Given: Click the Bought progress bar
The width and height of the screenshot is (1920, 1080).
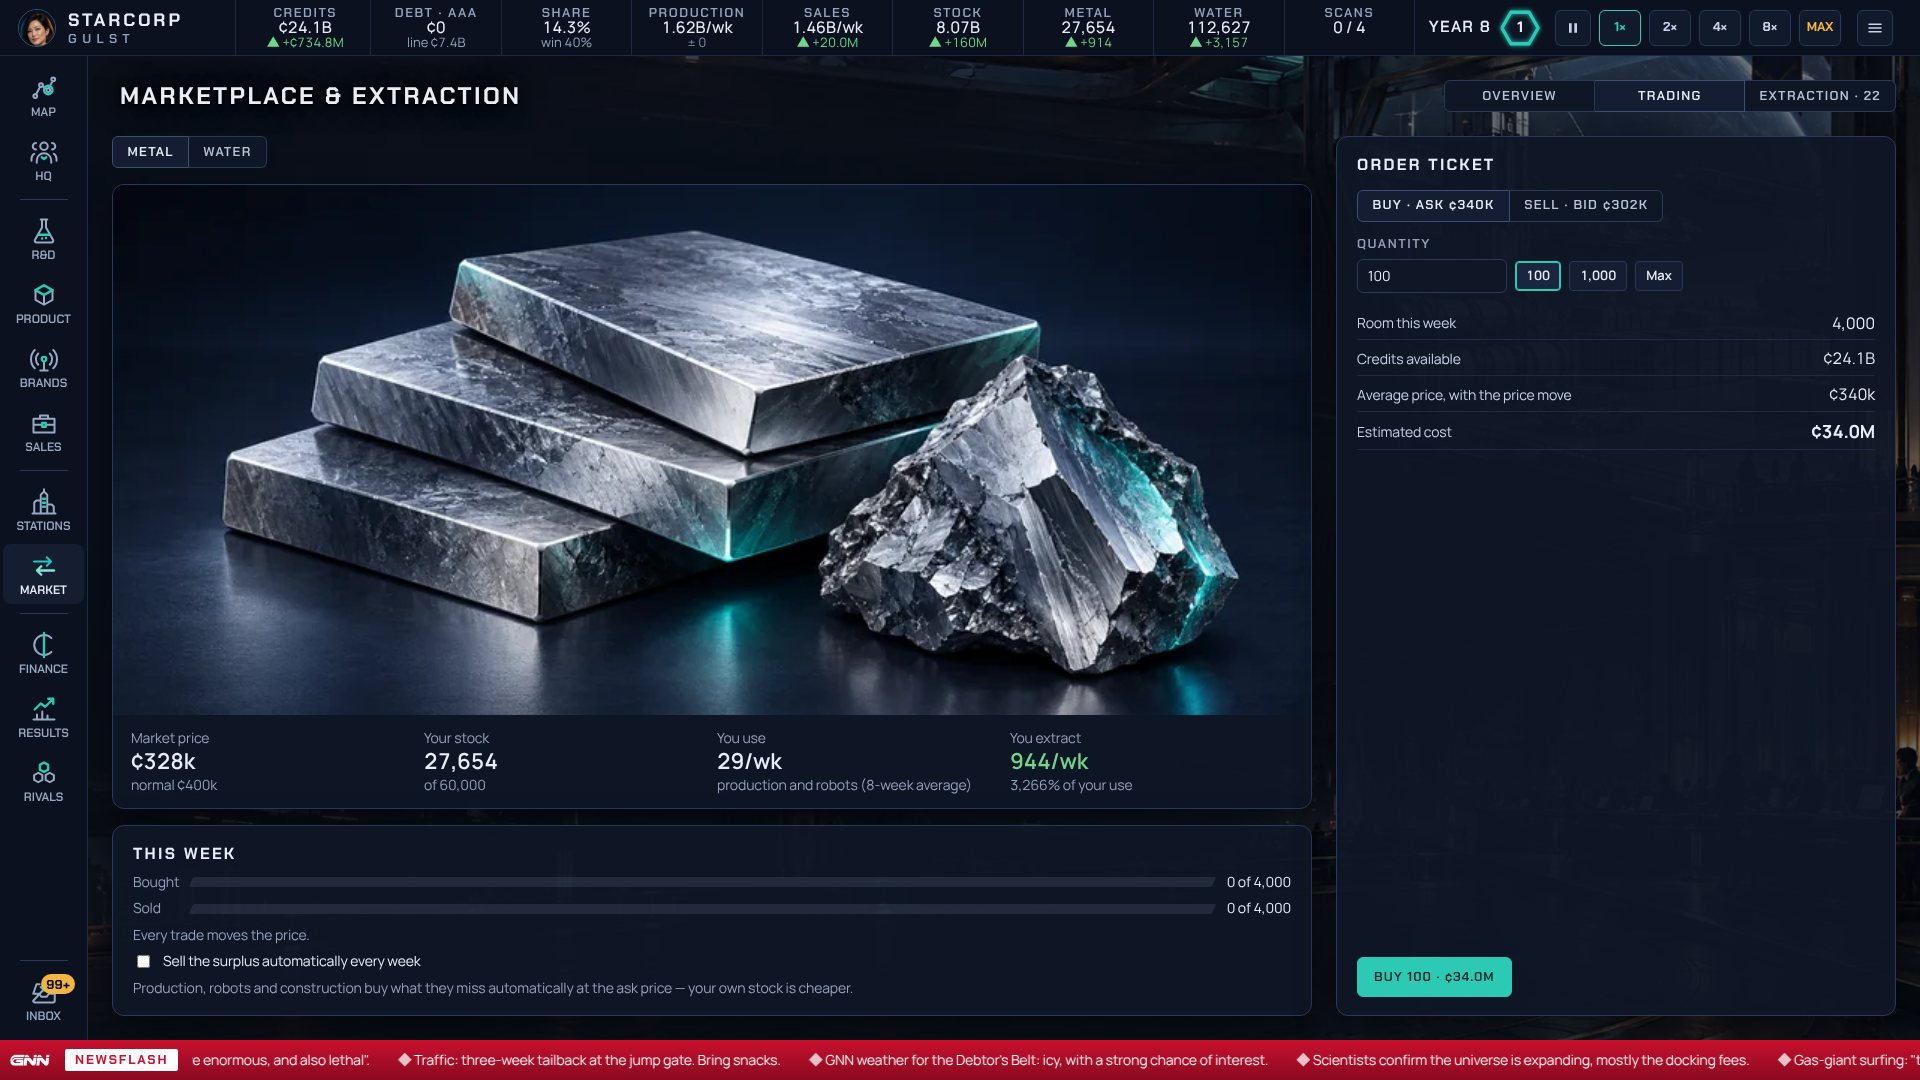Looking at the screenshot, I should tap(702, 883).
